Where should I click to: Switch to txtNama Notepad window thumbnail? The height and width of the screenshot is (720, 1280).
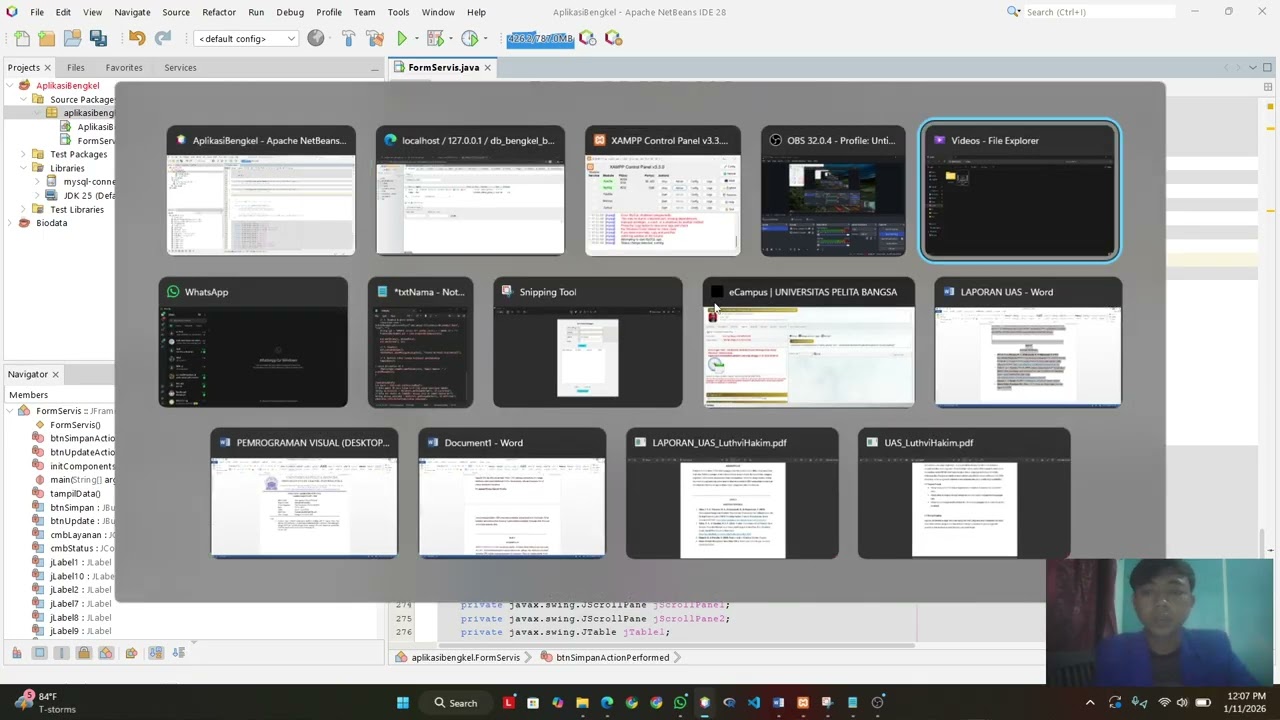420,342
